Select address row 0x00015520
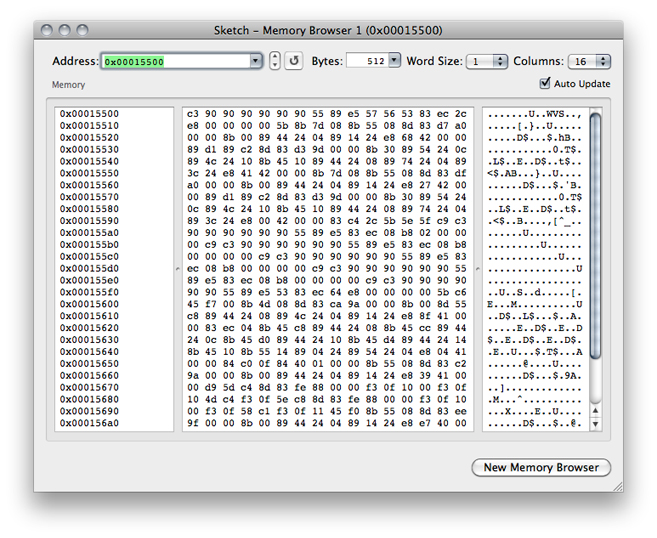657x538 pixels. (x=89, y=138)
